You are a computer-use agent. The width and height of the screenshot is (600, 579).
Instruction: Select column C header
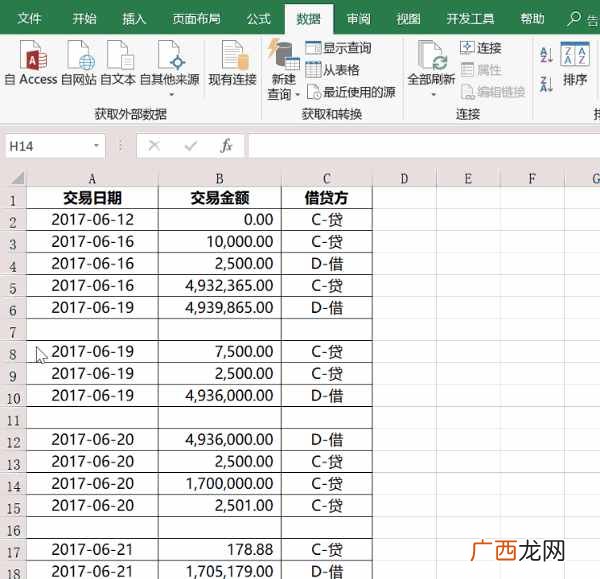[327, 178]
